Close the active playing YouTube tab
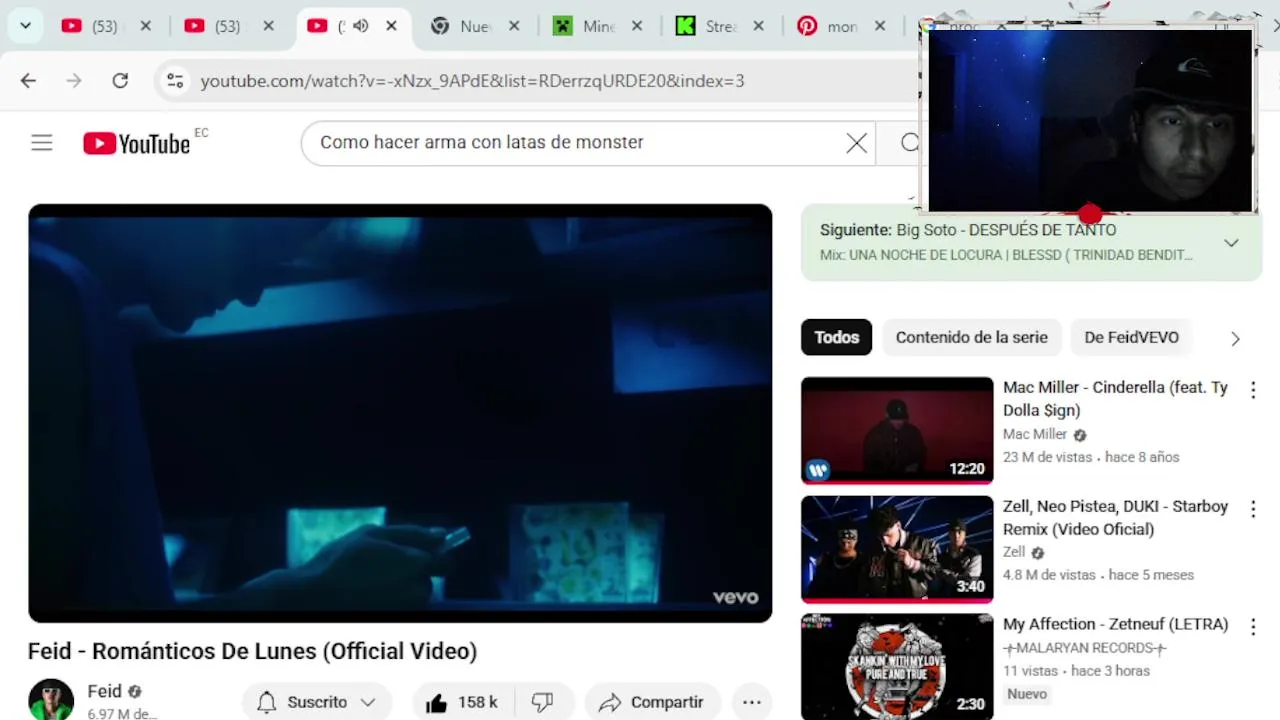 391,26
